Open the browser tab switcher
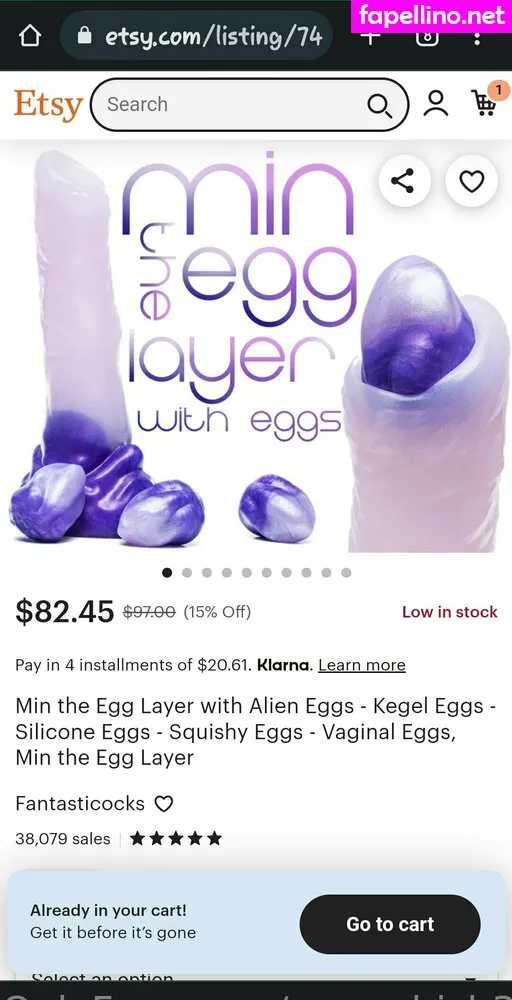 (427, 36)
